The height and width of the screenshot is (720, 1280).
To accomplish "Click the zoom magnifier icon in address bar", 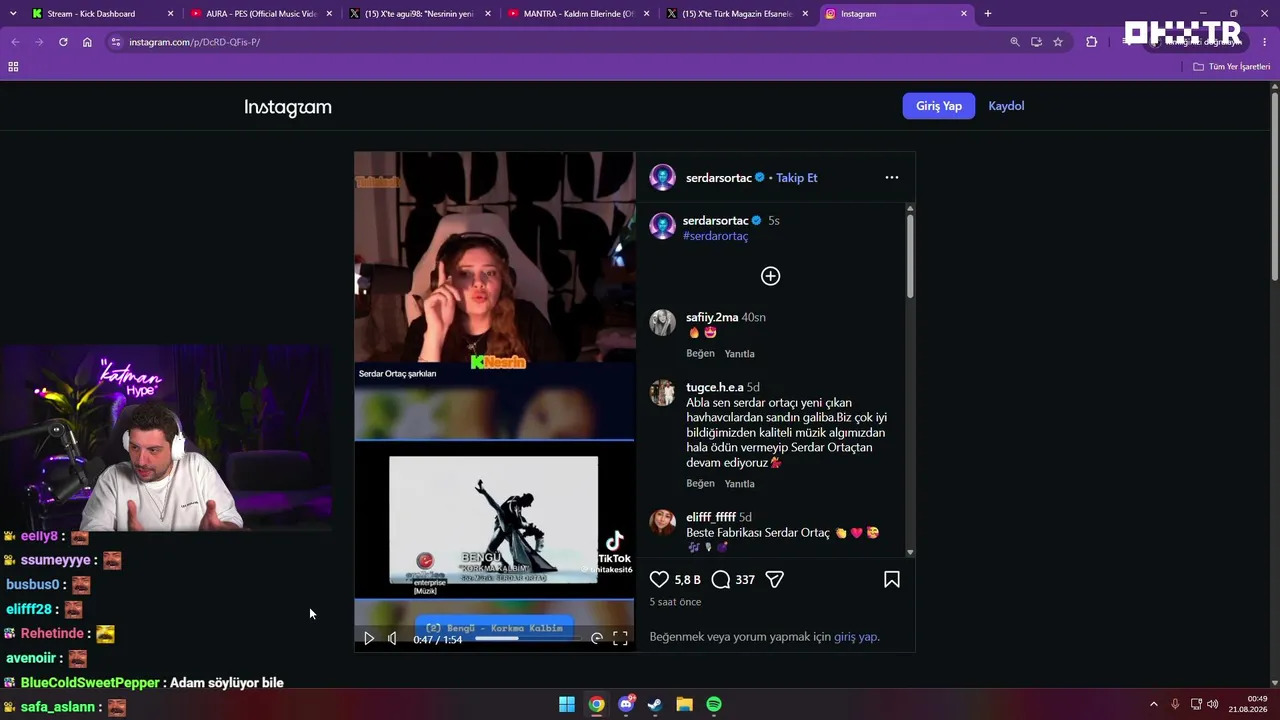I will [1015, 42].
